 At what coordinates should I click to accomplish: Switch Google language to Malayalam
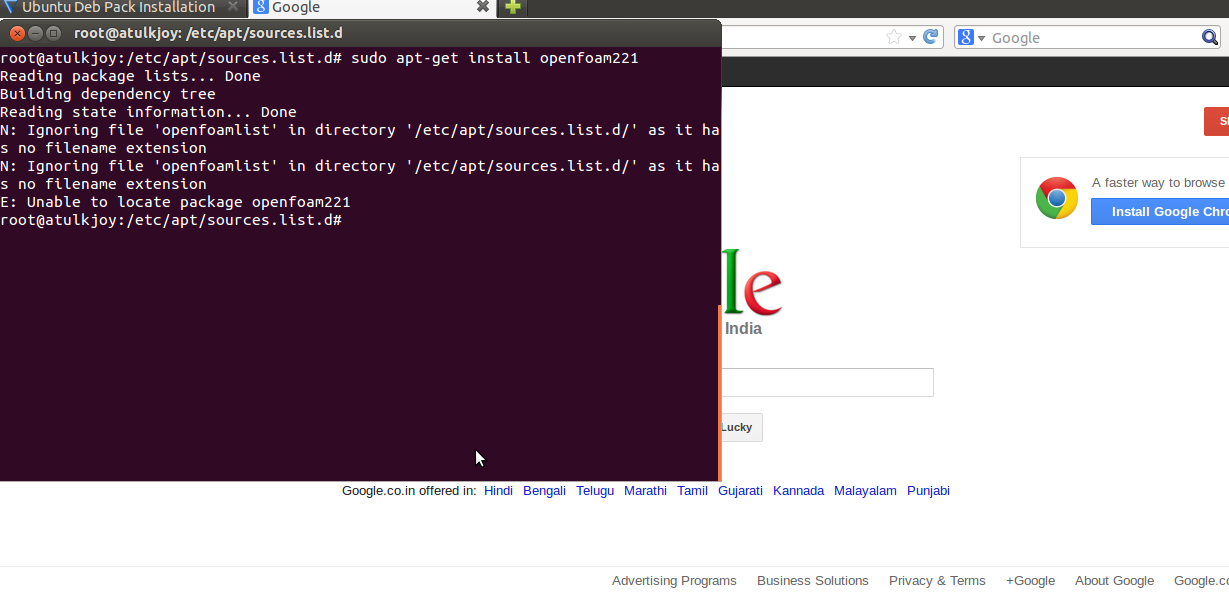click(865, 491)
